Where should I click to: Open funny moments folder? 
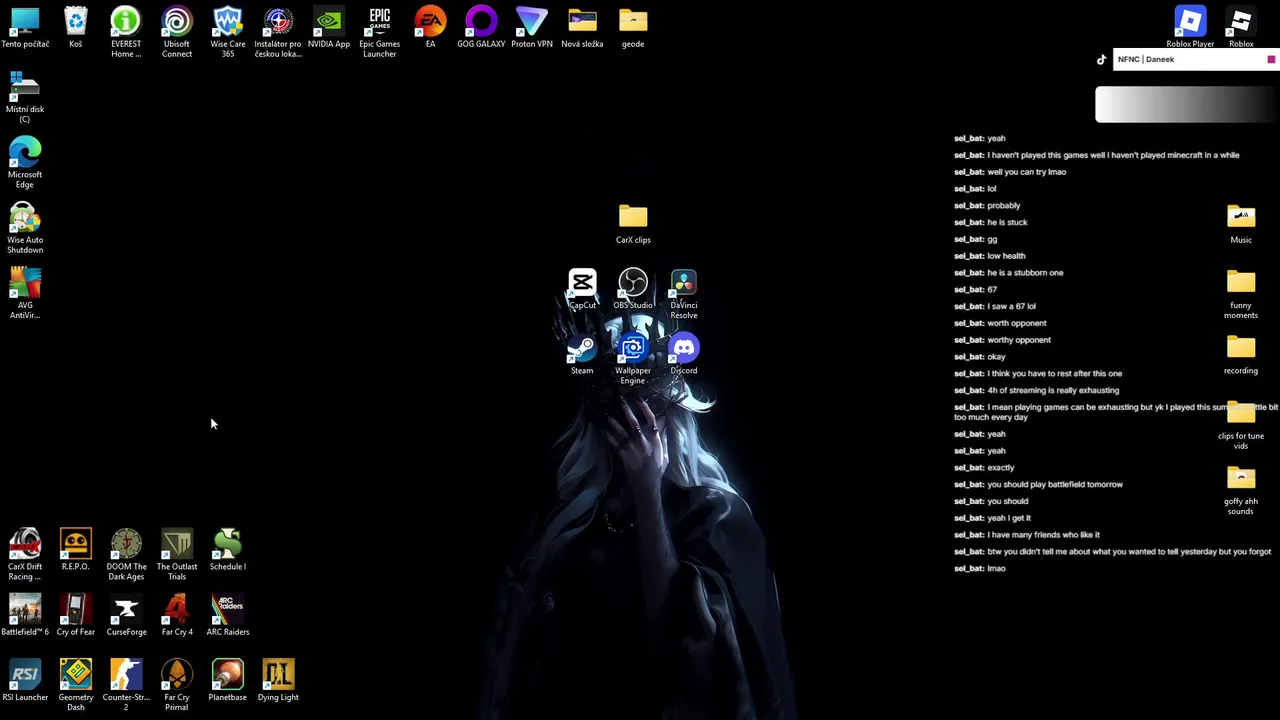1241,294
